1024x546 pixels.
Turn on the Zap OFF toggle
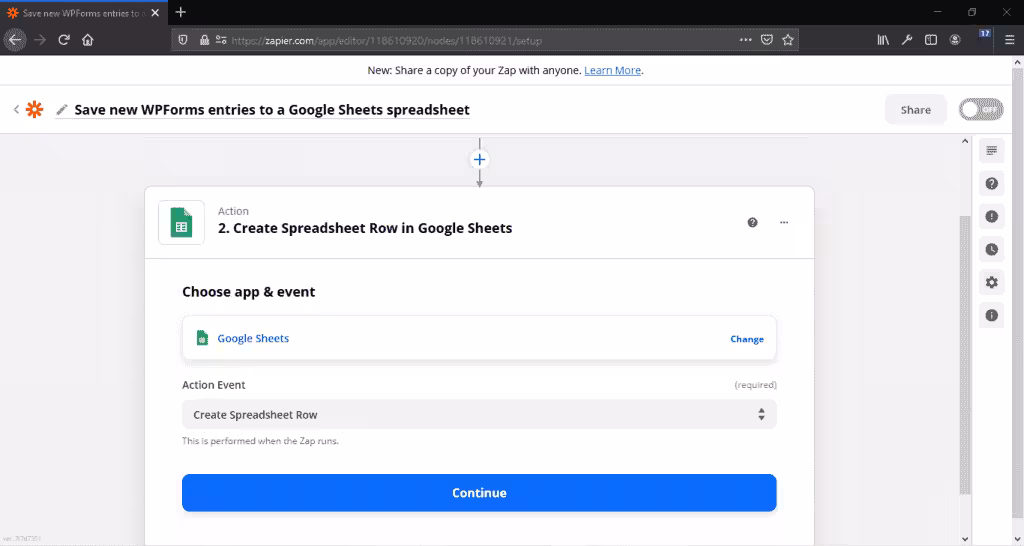click(x=981, y=109)
